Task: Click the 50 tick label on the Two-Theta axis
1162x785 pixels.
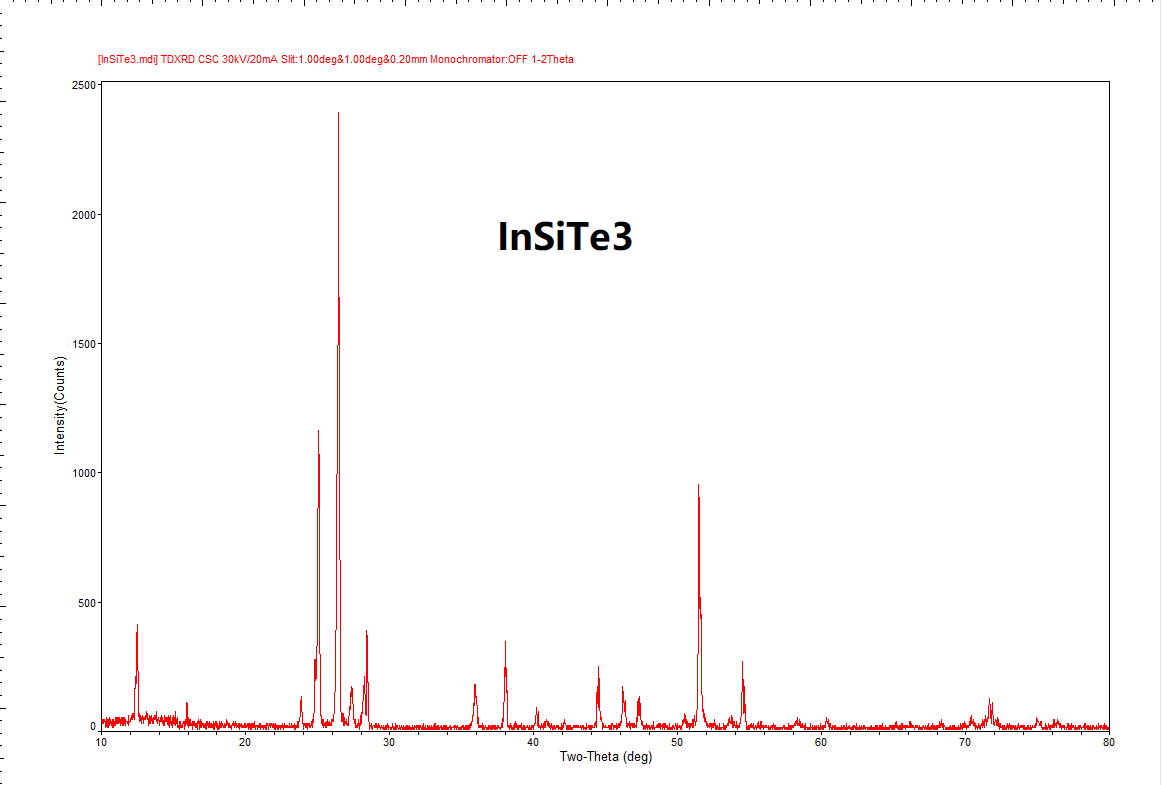Action: (676, 742)
